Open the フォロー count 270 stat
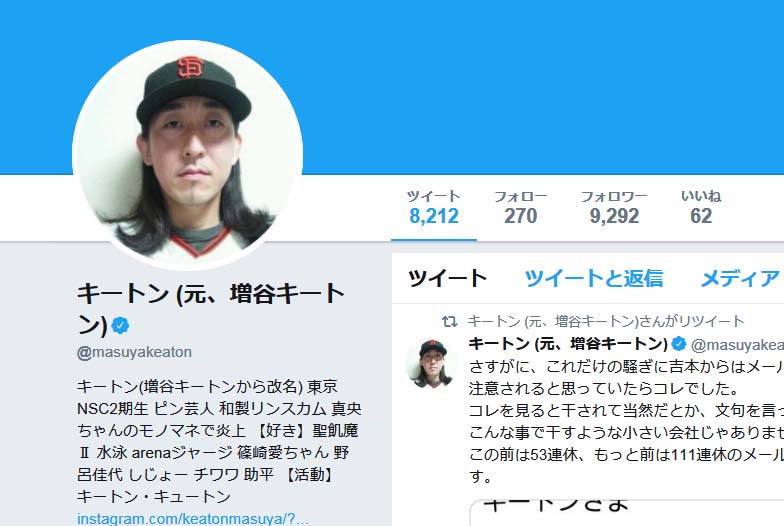The image size is (784, 526). [520, 208]
